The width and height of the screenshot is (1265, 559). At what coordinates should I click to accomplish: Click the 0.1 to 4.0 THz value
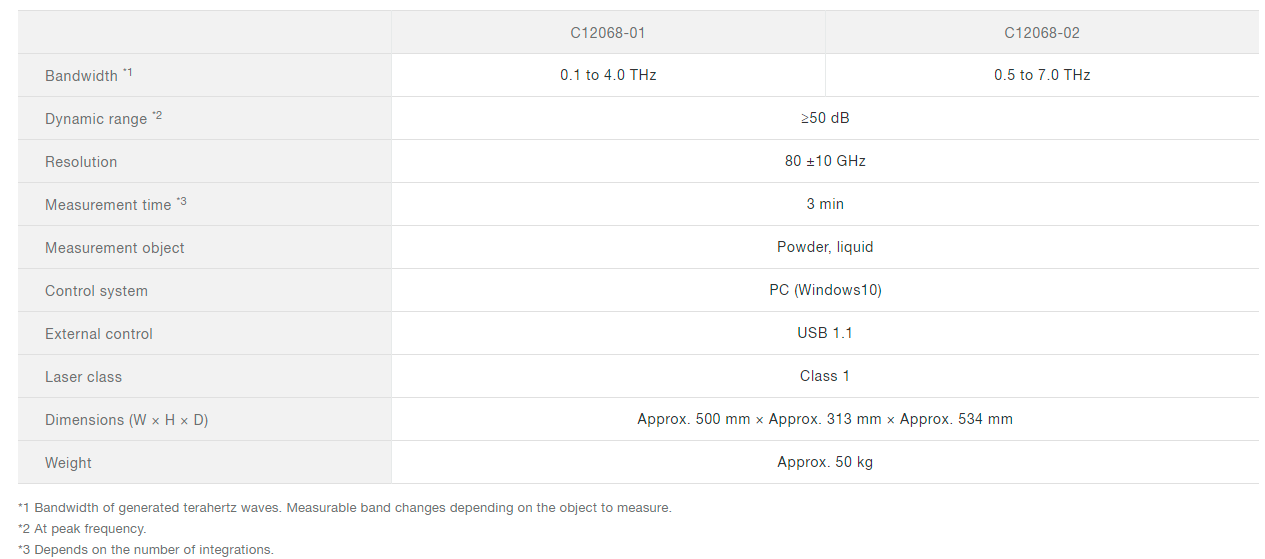pyautogui.click(x=608, y=75)
